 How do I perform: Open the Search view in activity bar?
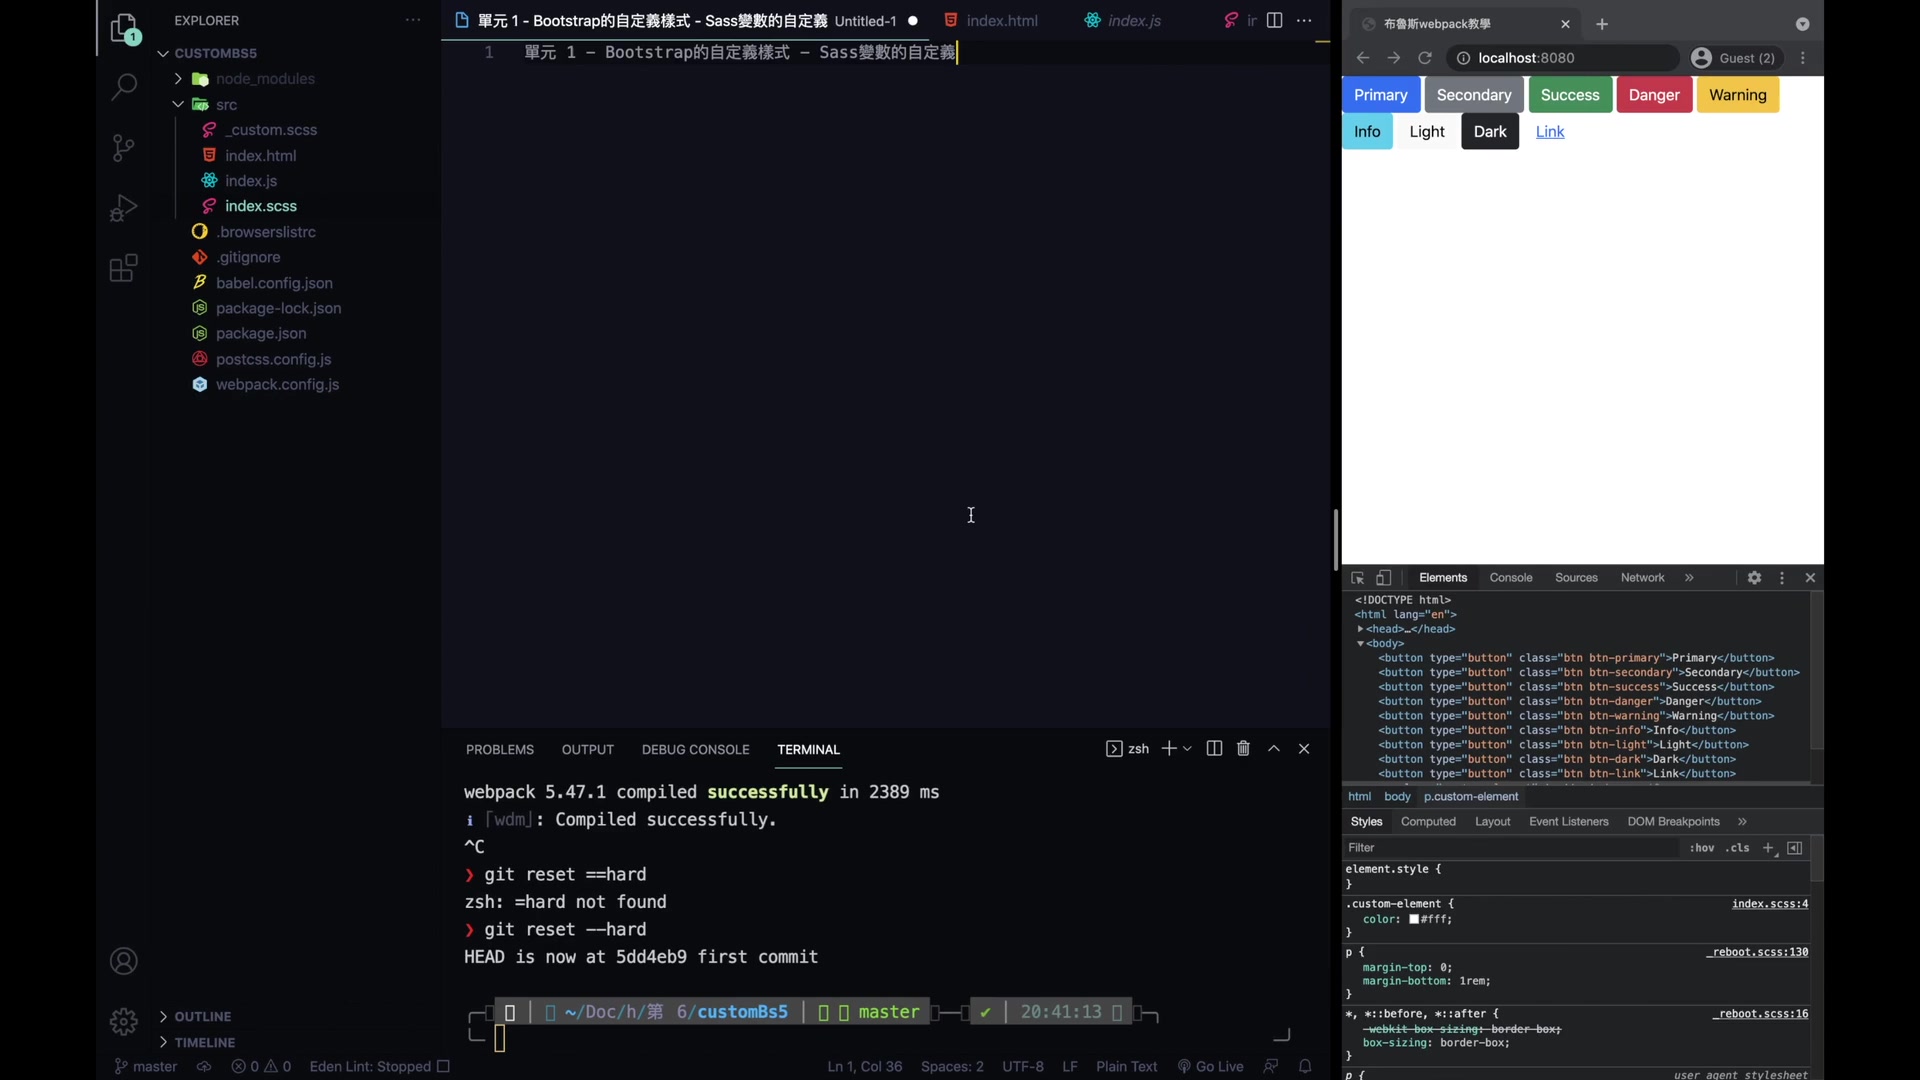tap(123, 88)
